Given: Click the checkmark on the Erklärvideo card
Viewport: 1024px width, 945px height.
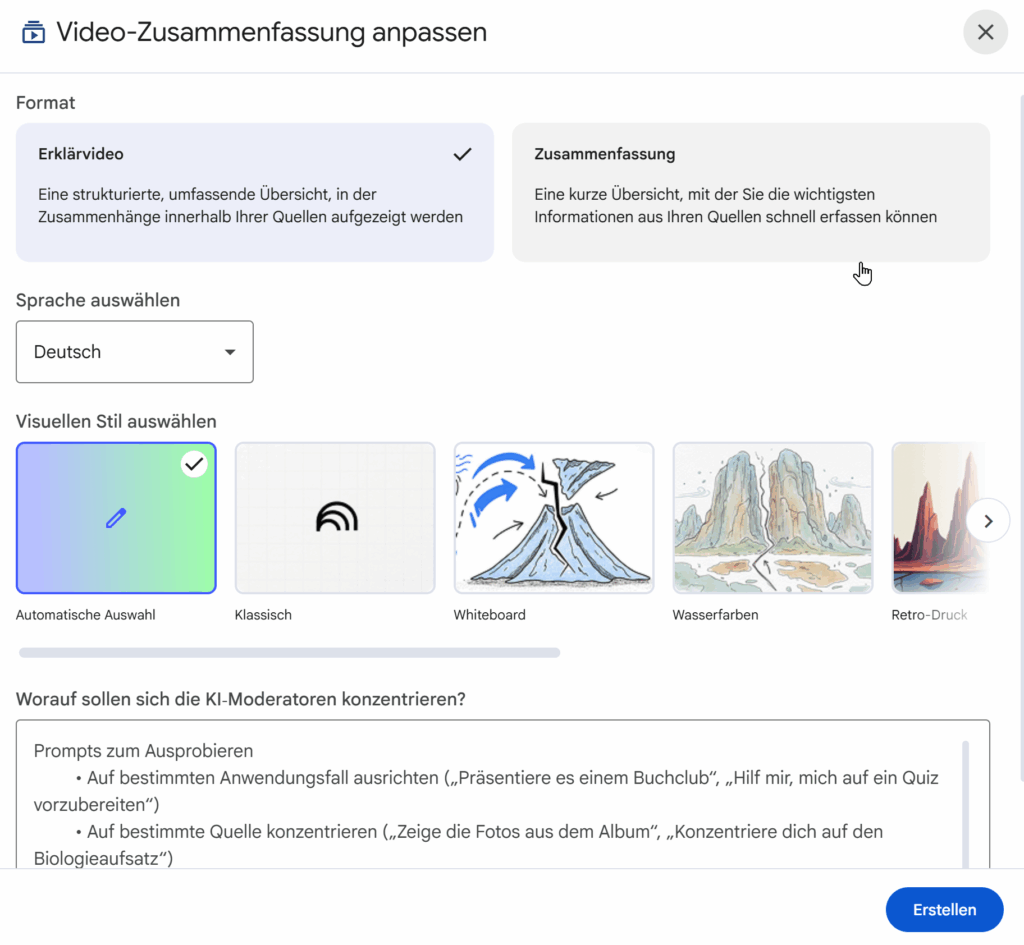Looking at the screenshot, I should tap(462, 154).
